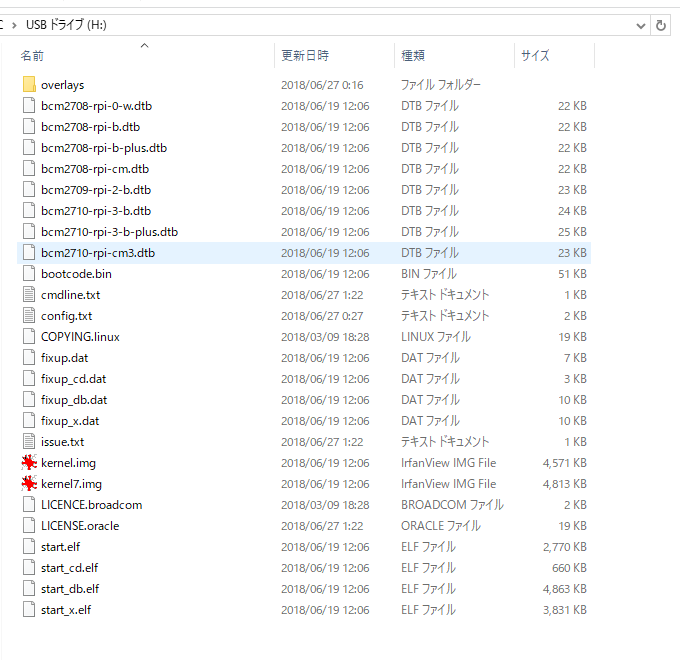680x660 pixels.
Task: Click the kernel7.img IrfanView icon
Action: pos(29,484)
